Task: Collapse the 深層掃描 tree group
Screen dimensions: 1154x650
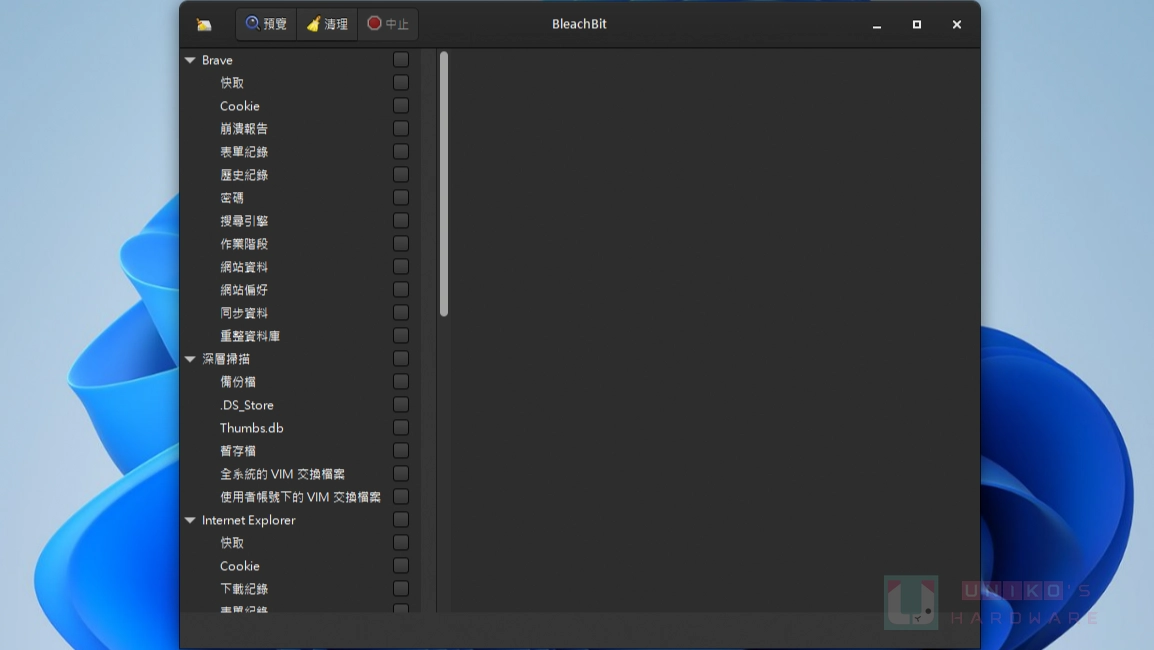Action: 190,359
